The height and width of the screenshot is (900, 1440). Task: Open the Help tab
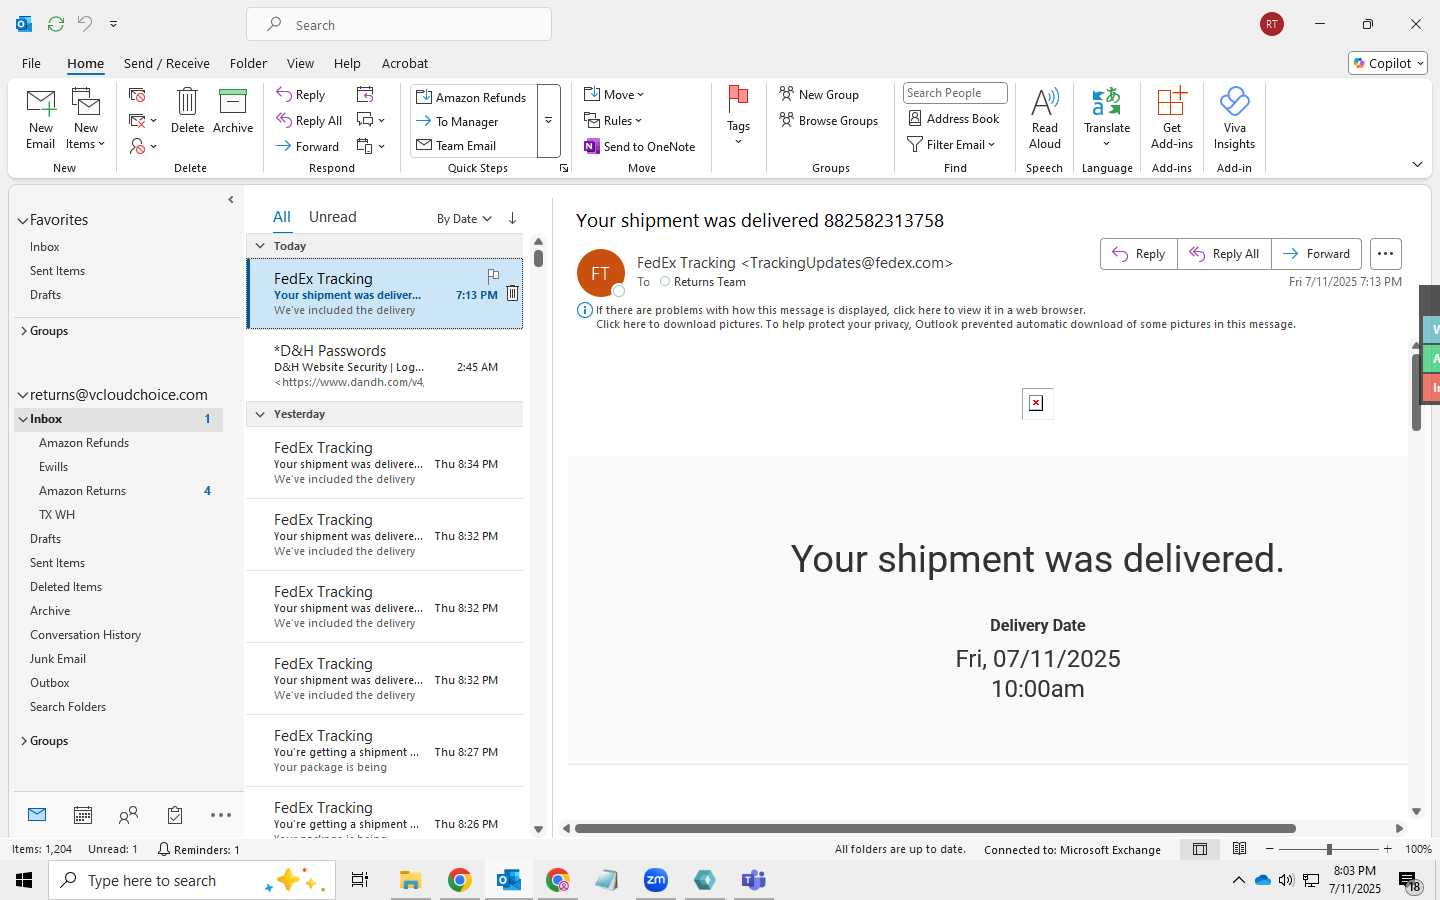[347, 63]
